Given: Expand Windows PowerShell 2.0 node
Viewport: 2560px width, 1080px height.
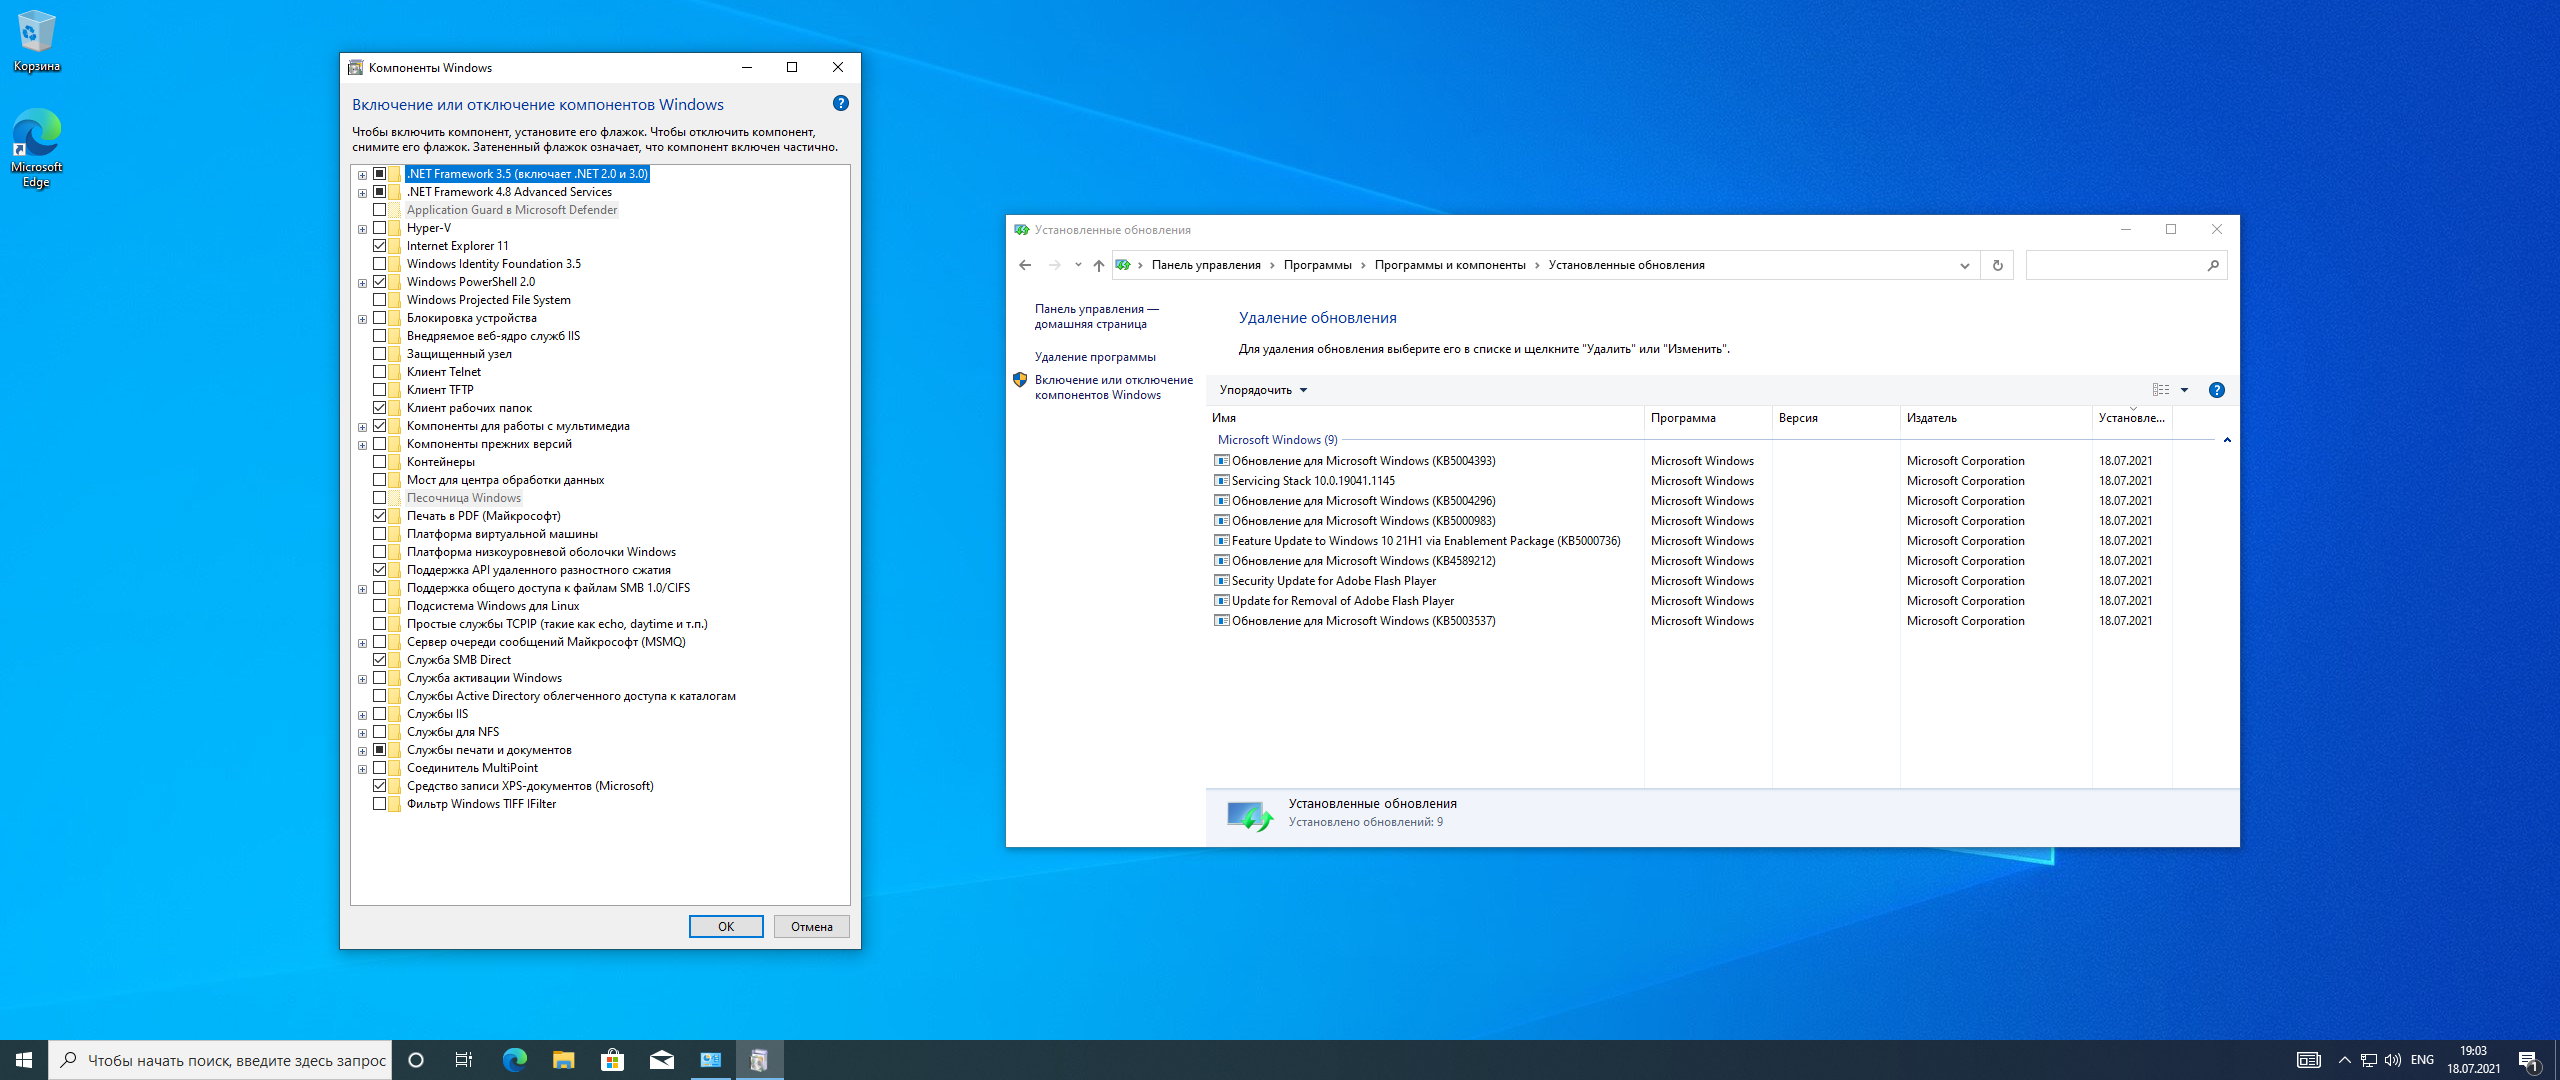Looking at the screenshot, I should 362,283.
